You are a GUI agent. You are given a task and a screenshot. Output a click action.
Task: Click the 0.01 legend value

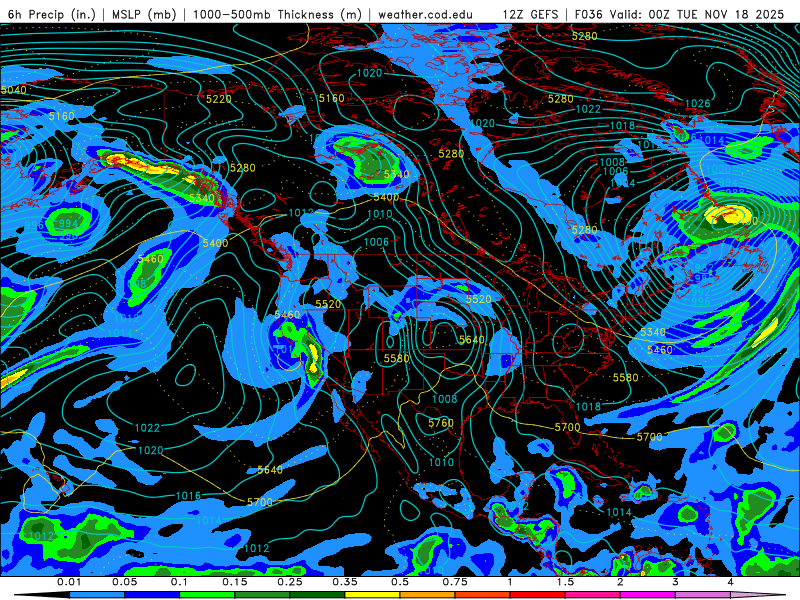click(x=69, y=582)
